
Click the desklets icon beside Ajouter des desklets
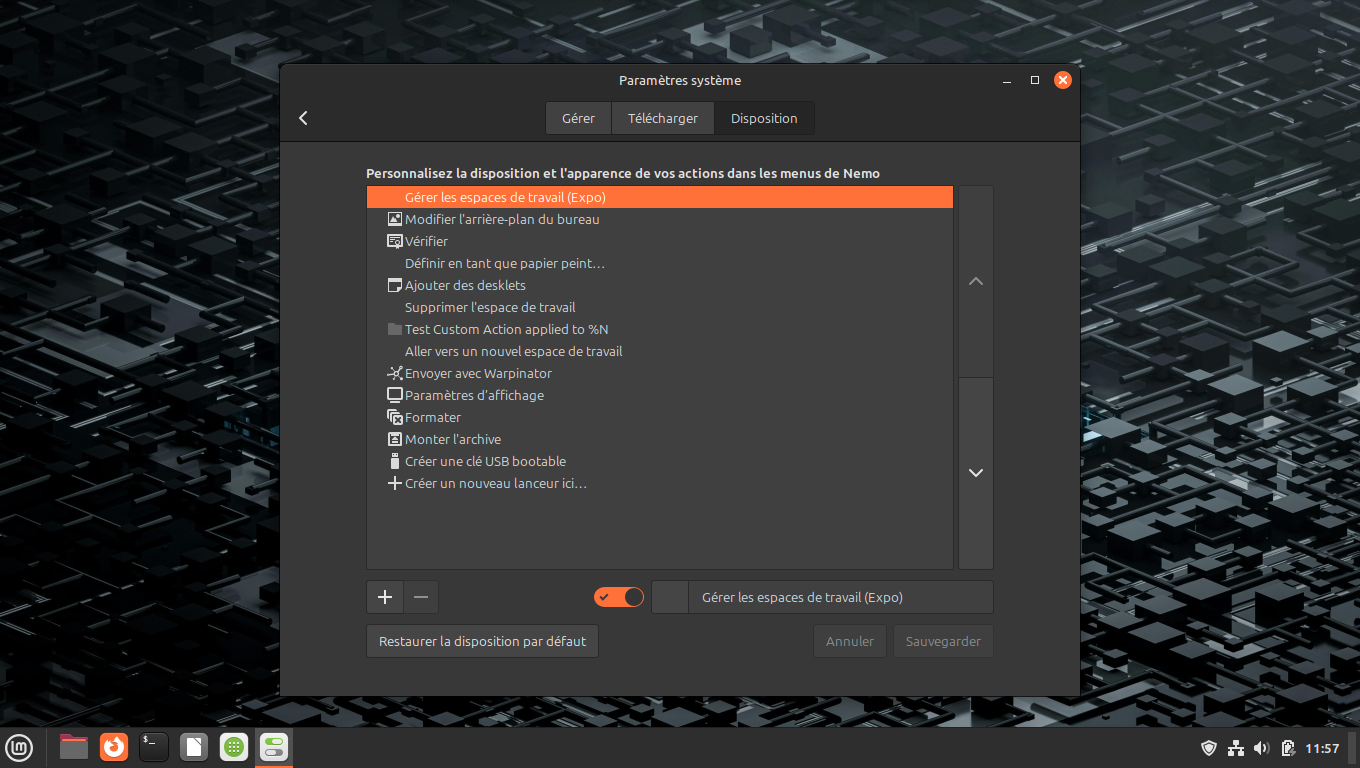[394, 285]
